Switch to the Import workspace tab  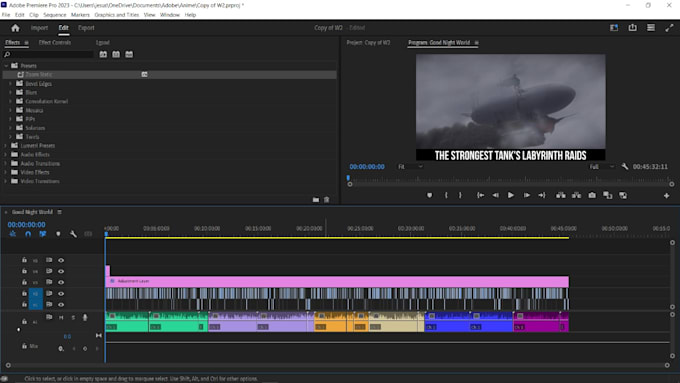click(x=39, y=28)
